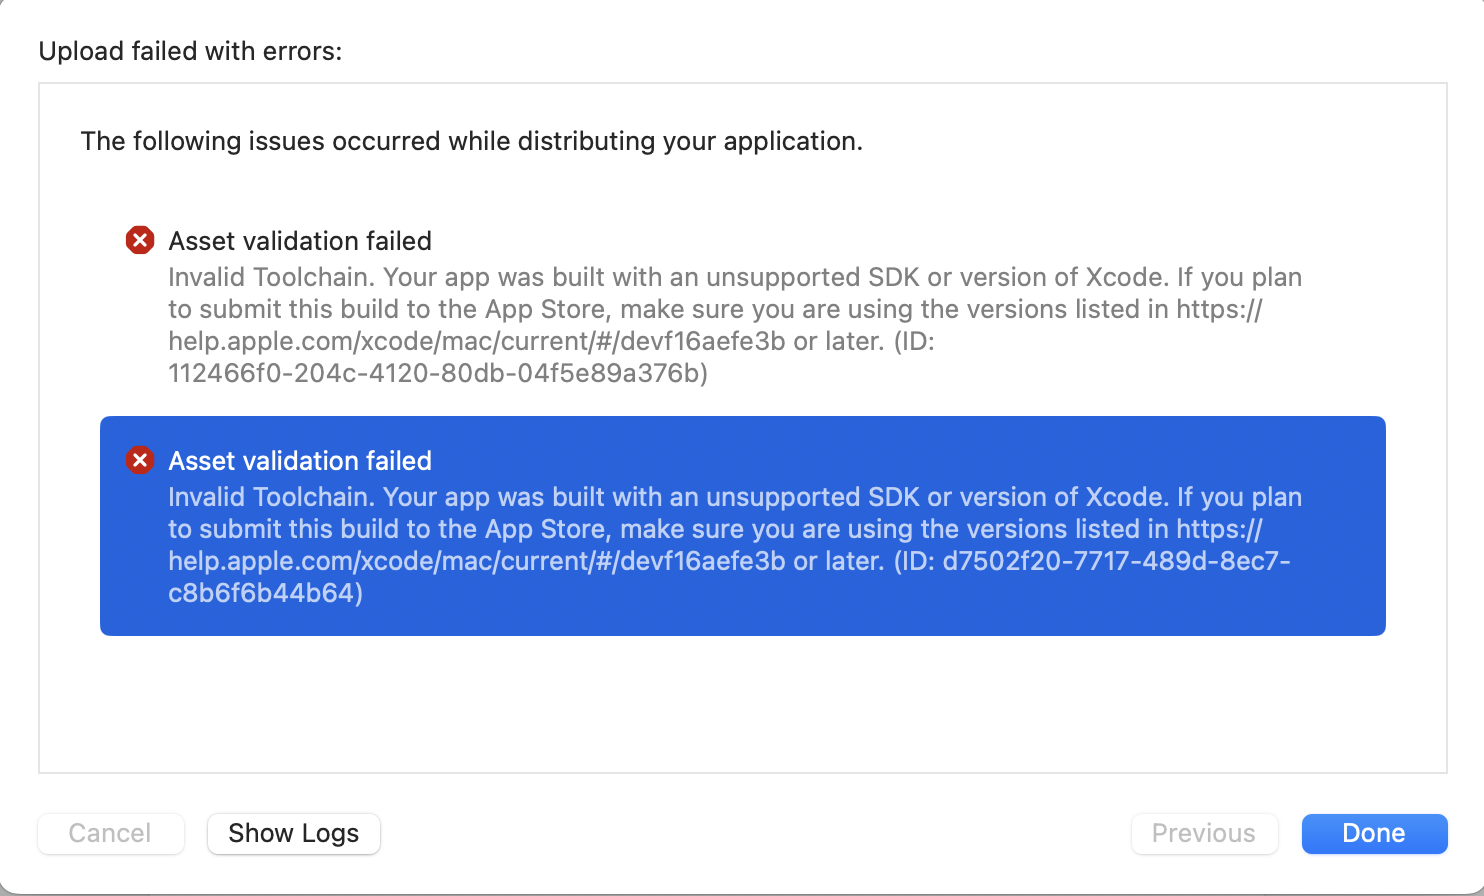Viewport: 1484px width, 896px height.
Task: Select the highlighted 'Asset validation failed' title
Action: pyautogui.click(x=300, y=461)
